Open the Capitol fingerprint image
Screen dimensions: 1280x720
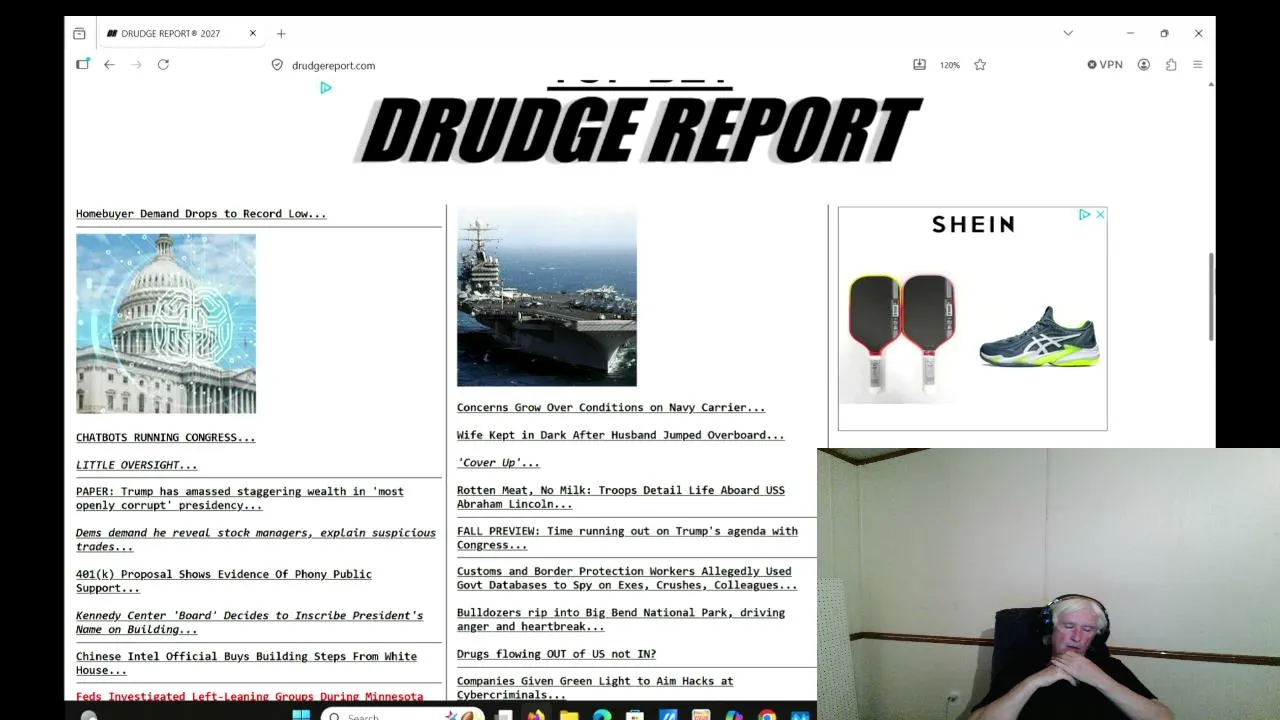[x=166, y=324]
